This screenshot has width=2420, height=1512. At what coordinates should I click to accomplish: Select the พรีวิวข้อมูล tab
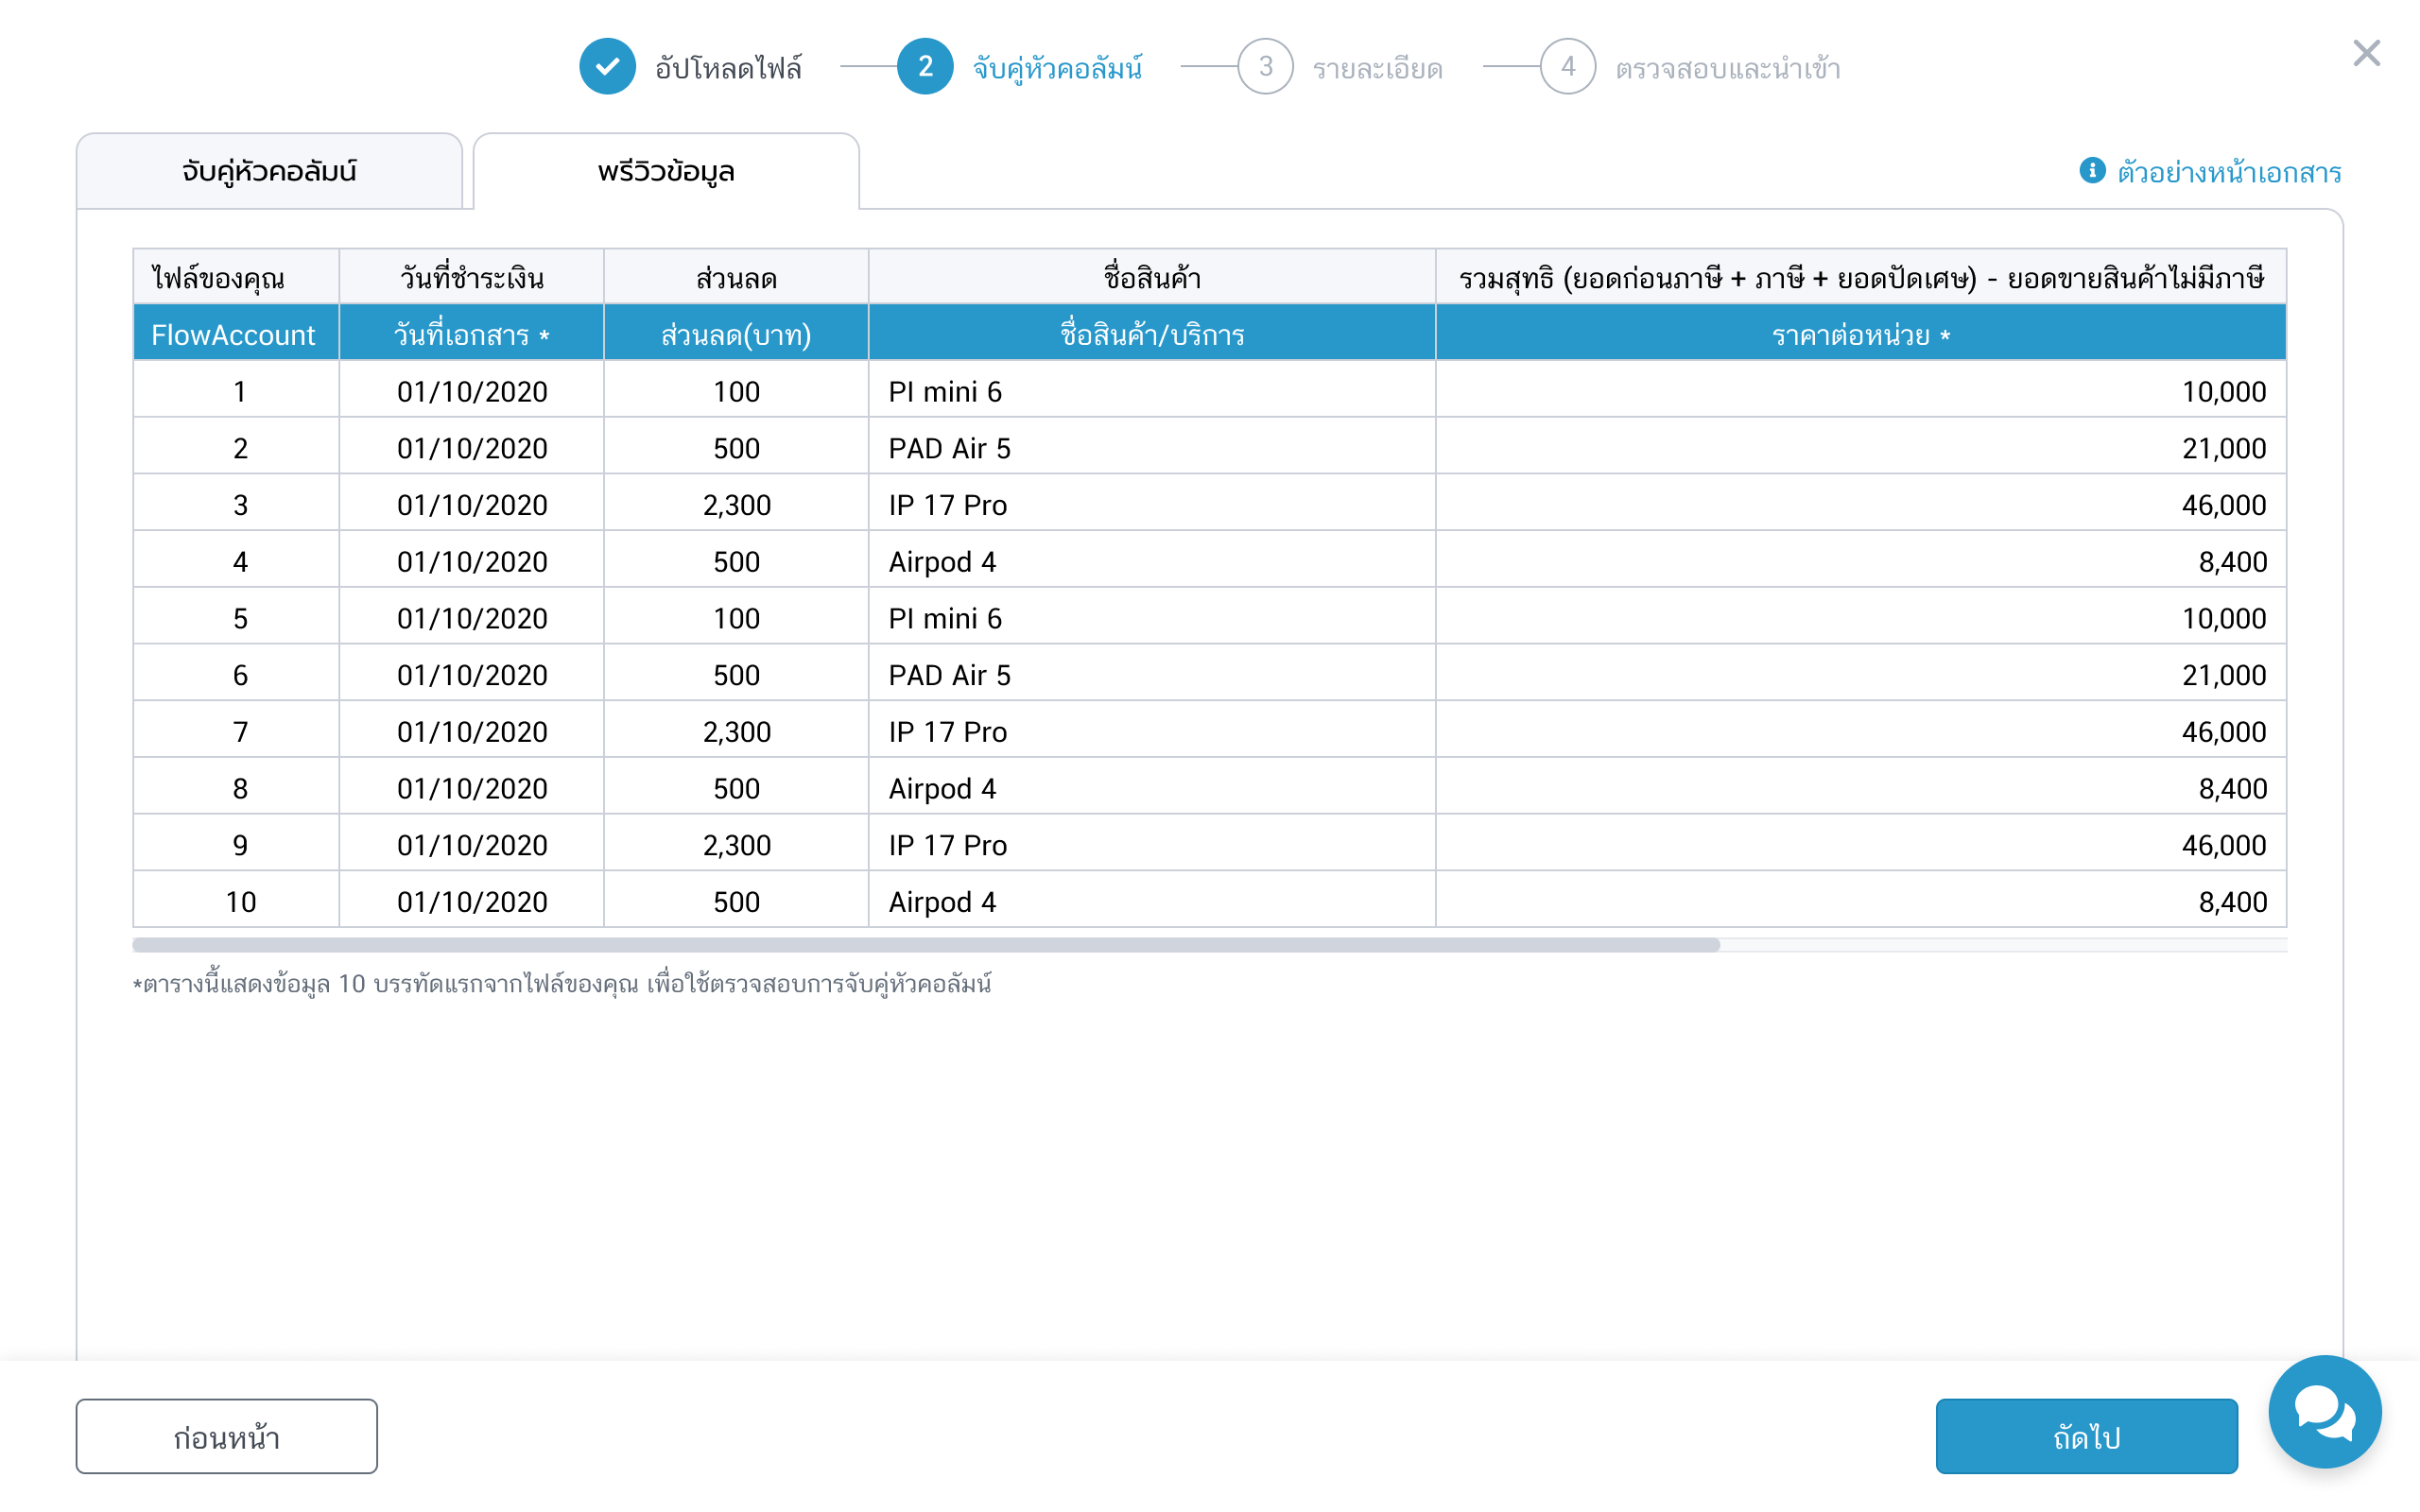(666, 171)
